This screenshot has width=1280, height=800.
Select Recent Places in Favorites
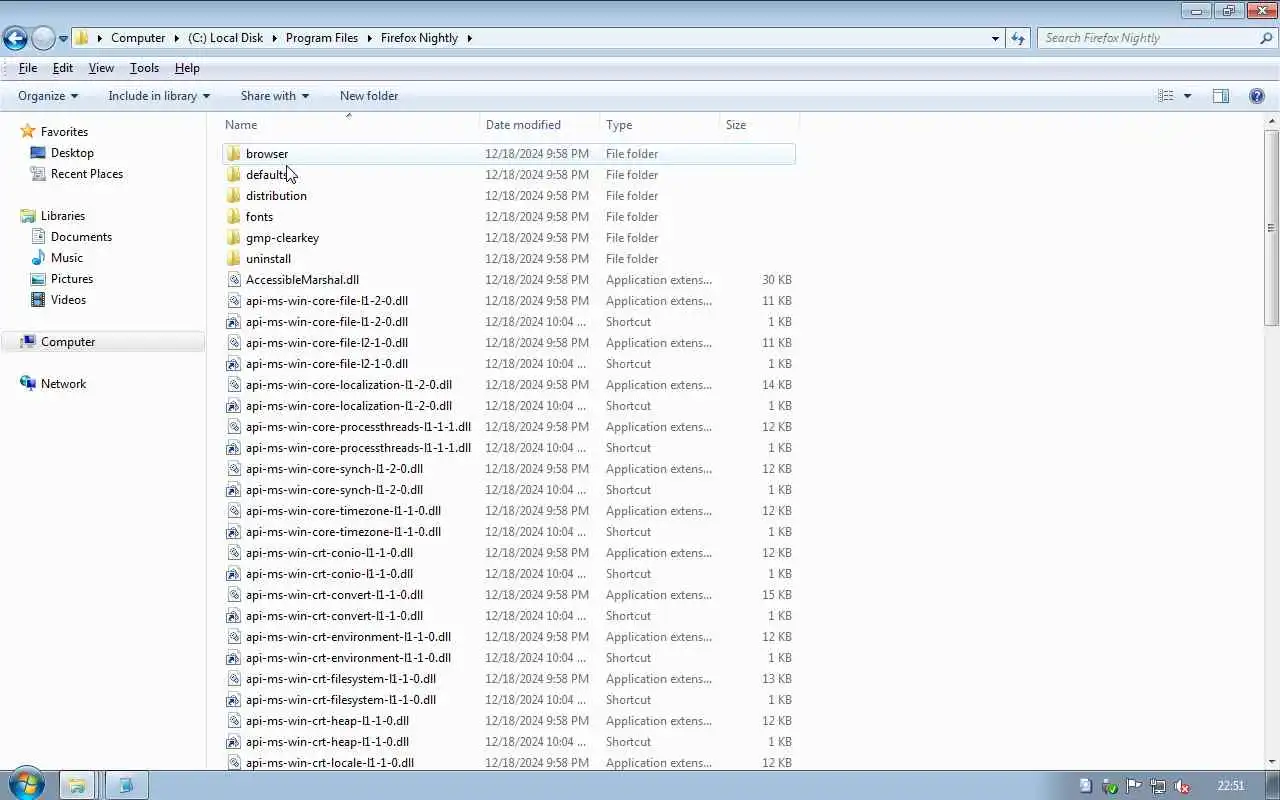click(87, 174)
